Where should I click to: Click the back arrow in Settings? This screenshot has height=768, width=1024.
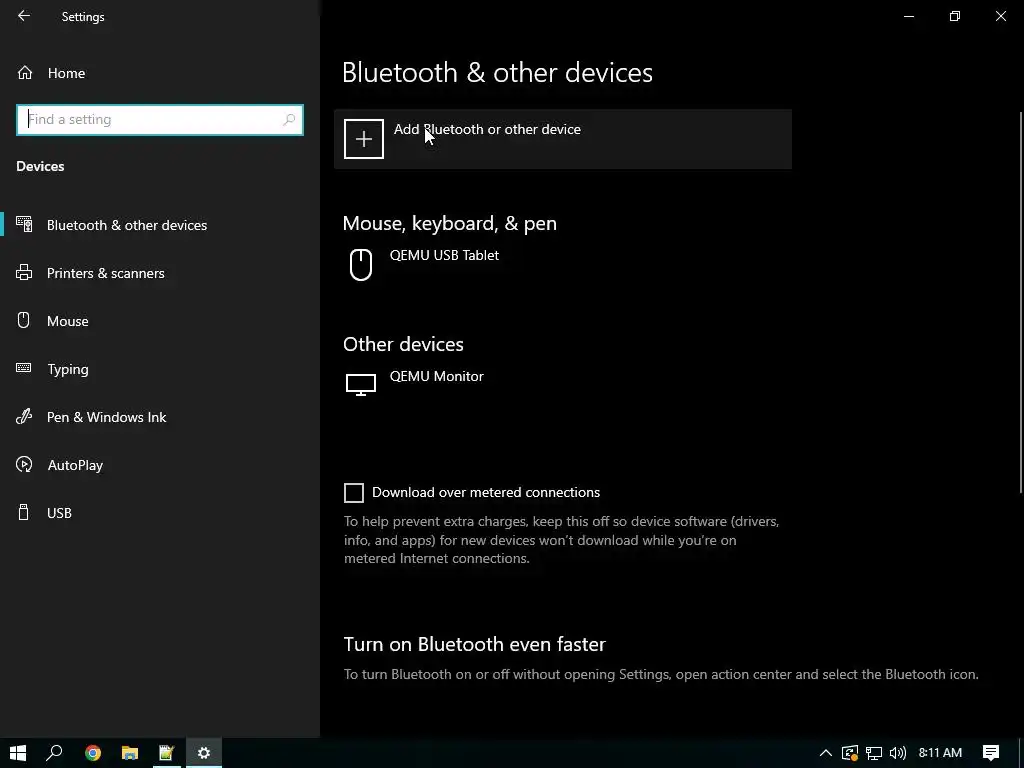(x=24, y=16)
